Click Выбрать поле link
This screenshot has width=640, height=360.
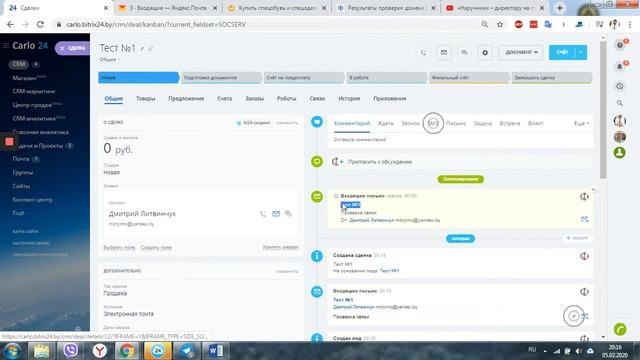click(x=119, y=248)
